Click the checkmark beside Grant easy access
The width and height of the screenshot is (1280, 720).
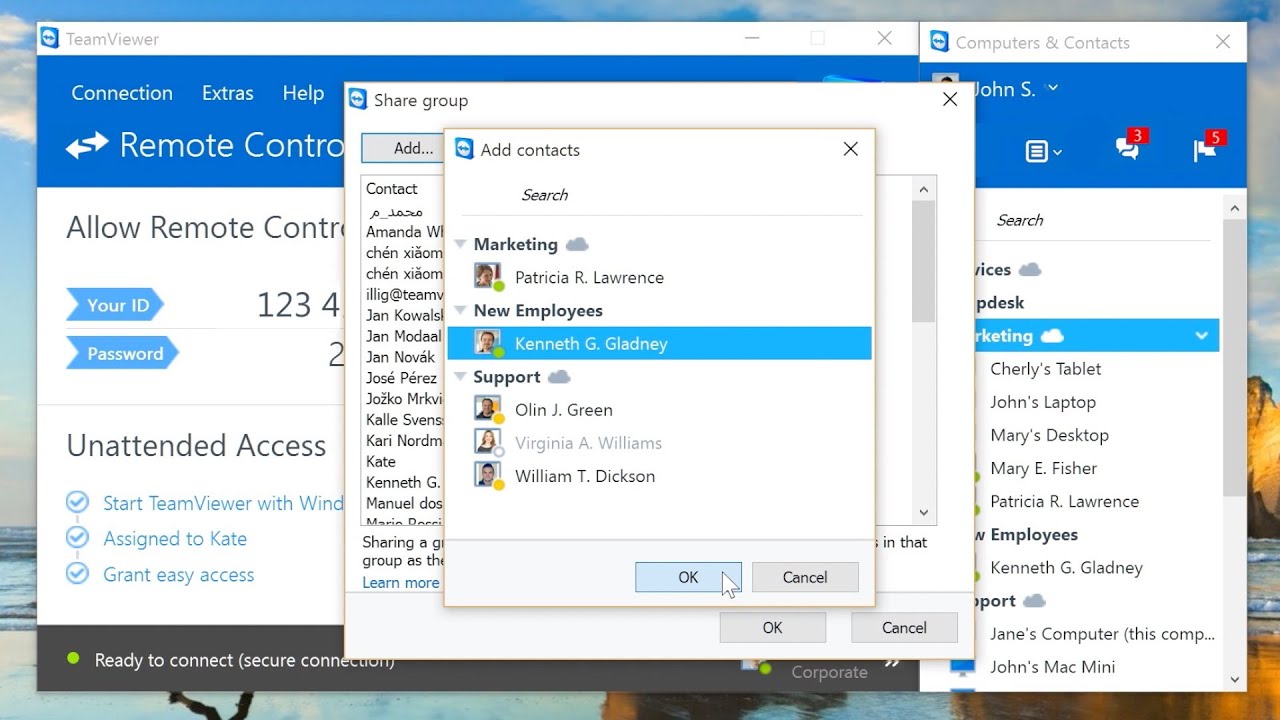coord(77,574)
